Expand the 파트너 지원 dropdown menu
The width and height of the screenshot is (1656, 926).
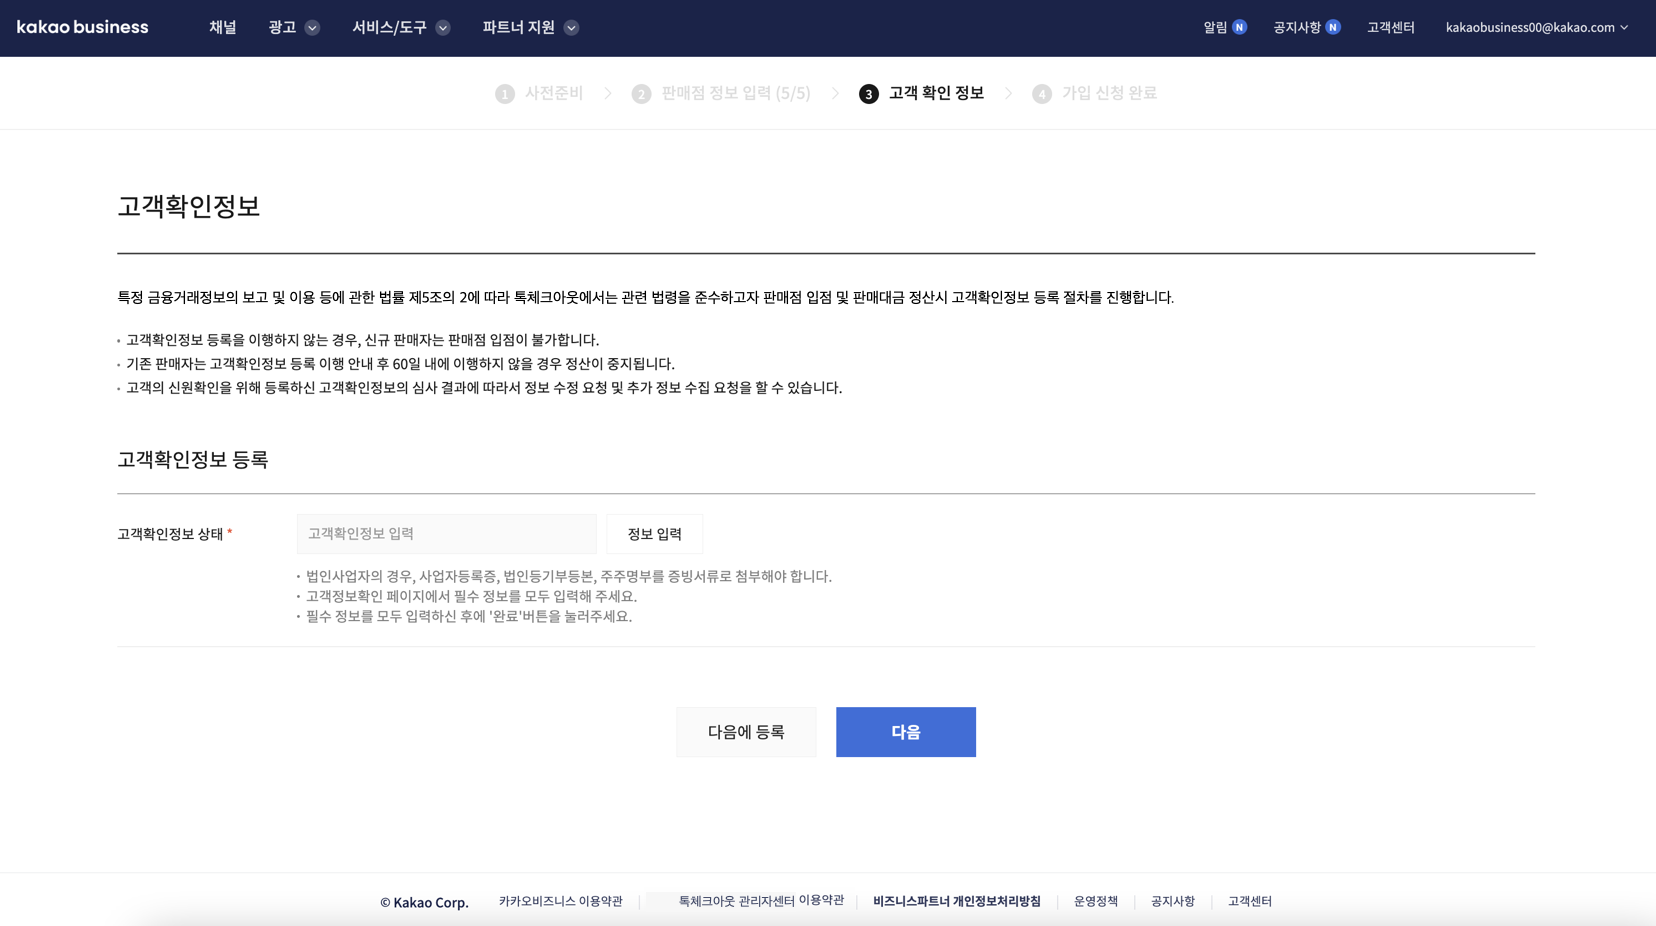(x=530, y=28)
